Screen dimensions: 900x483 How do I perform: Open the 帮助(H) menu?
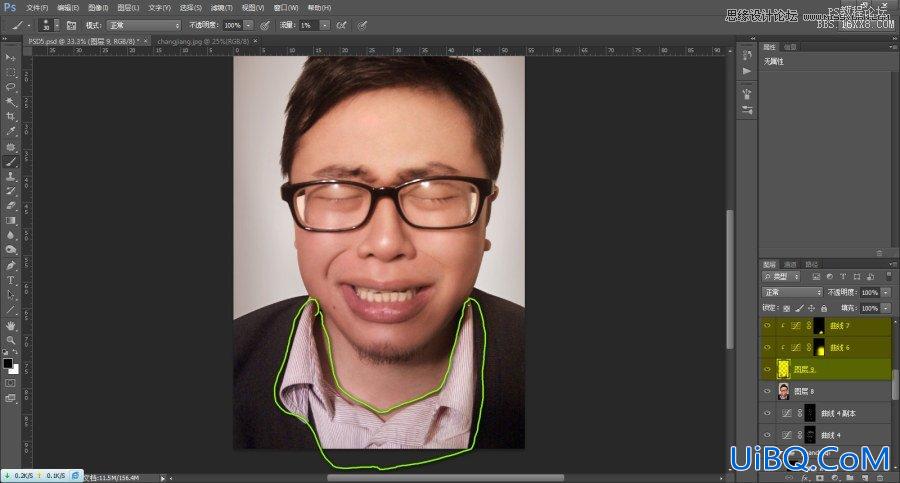point(319,7)
